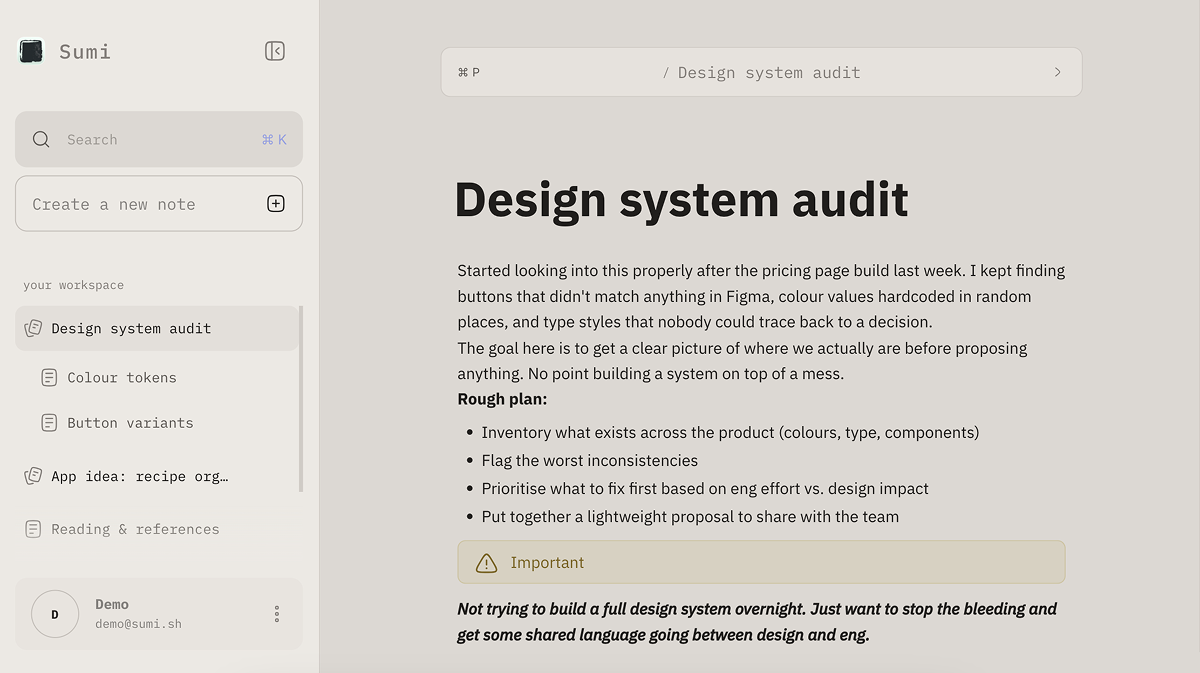
Task: Click the Sumi app logo icon
Action: (x=32, y=51)
